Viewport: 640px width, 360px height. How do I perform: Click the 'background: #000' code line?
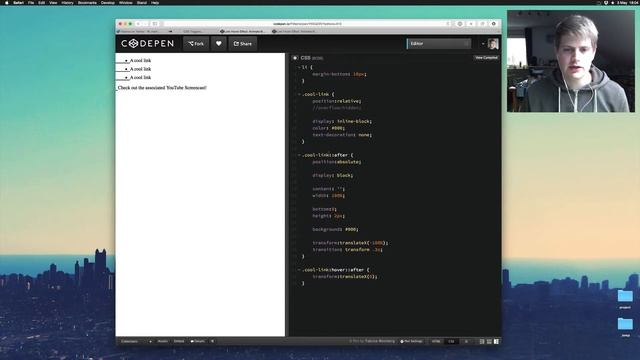(336, 229)
